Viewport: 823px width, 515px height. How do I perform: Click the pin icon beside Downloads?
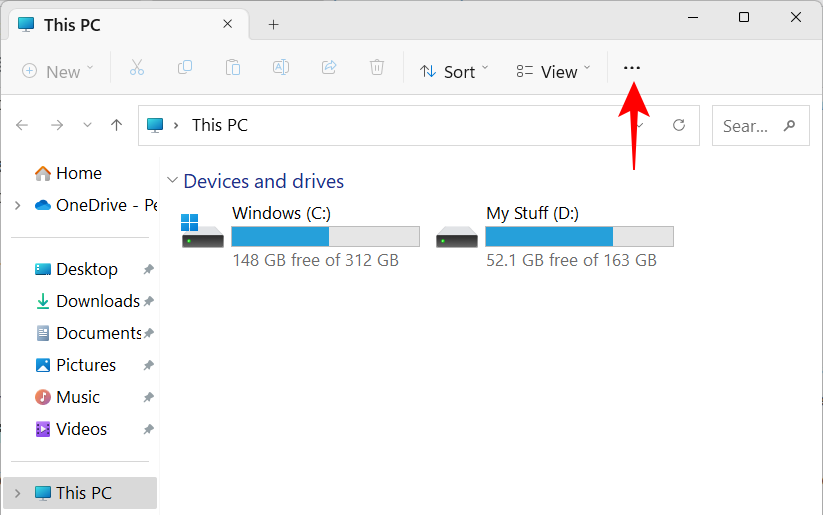(149, 301)
